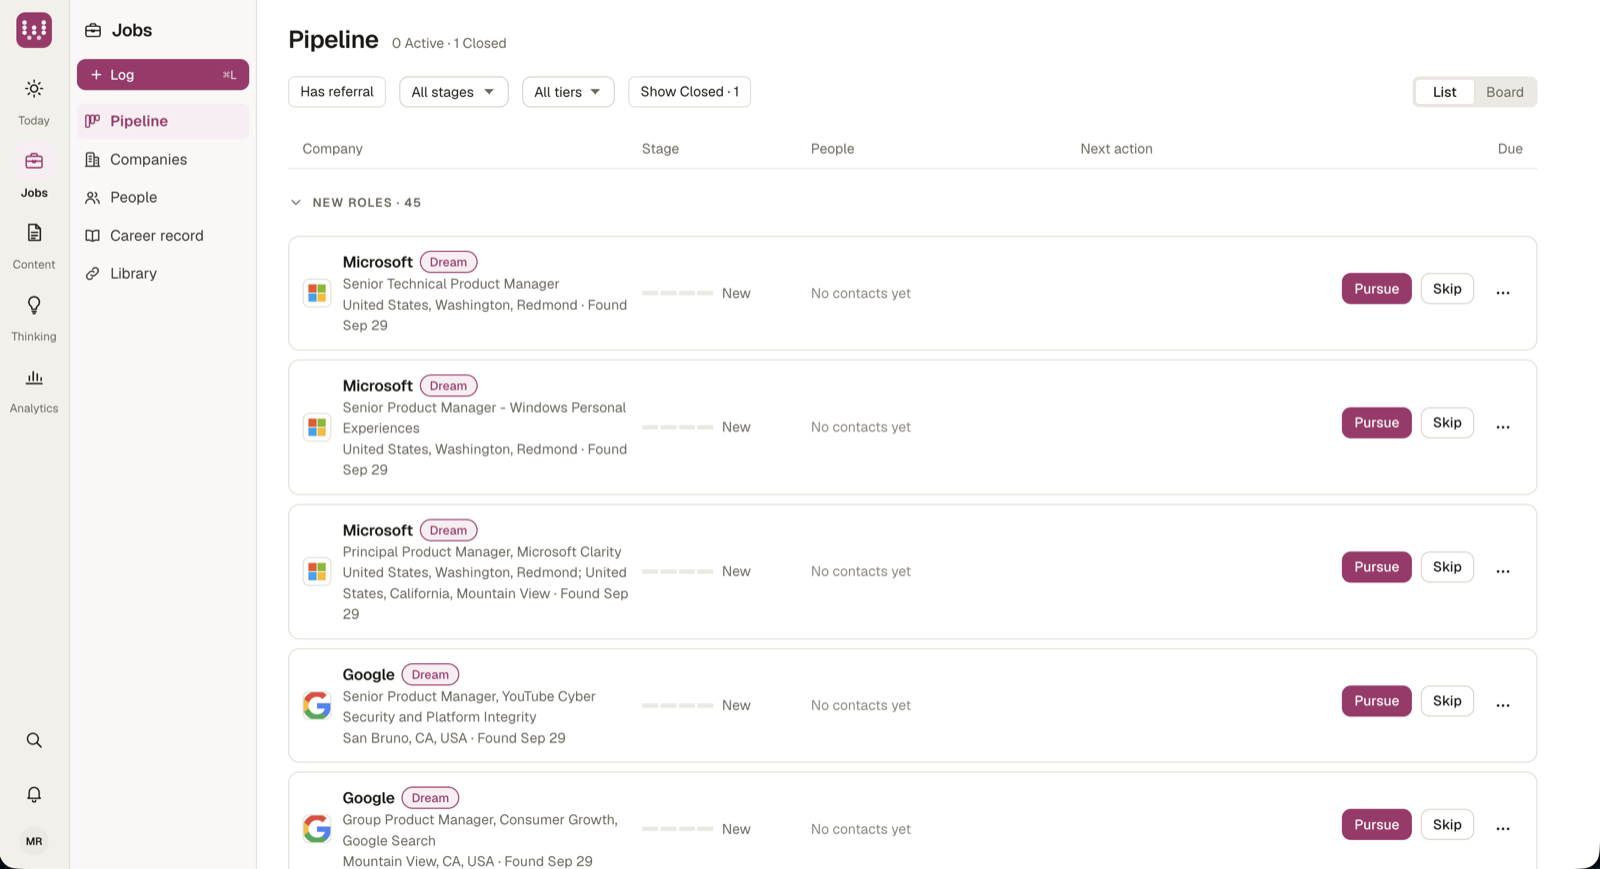The image size is (1600, 869).
Task: Open Career record in the sidebar
Action: (x=163, y=235)
